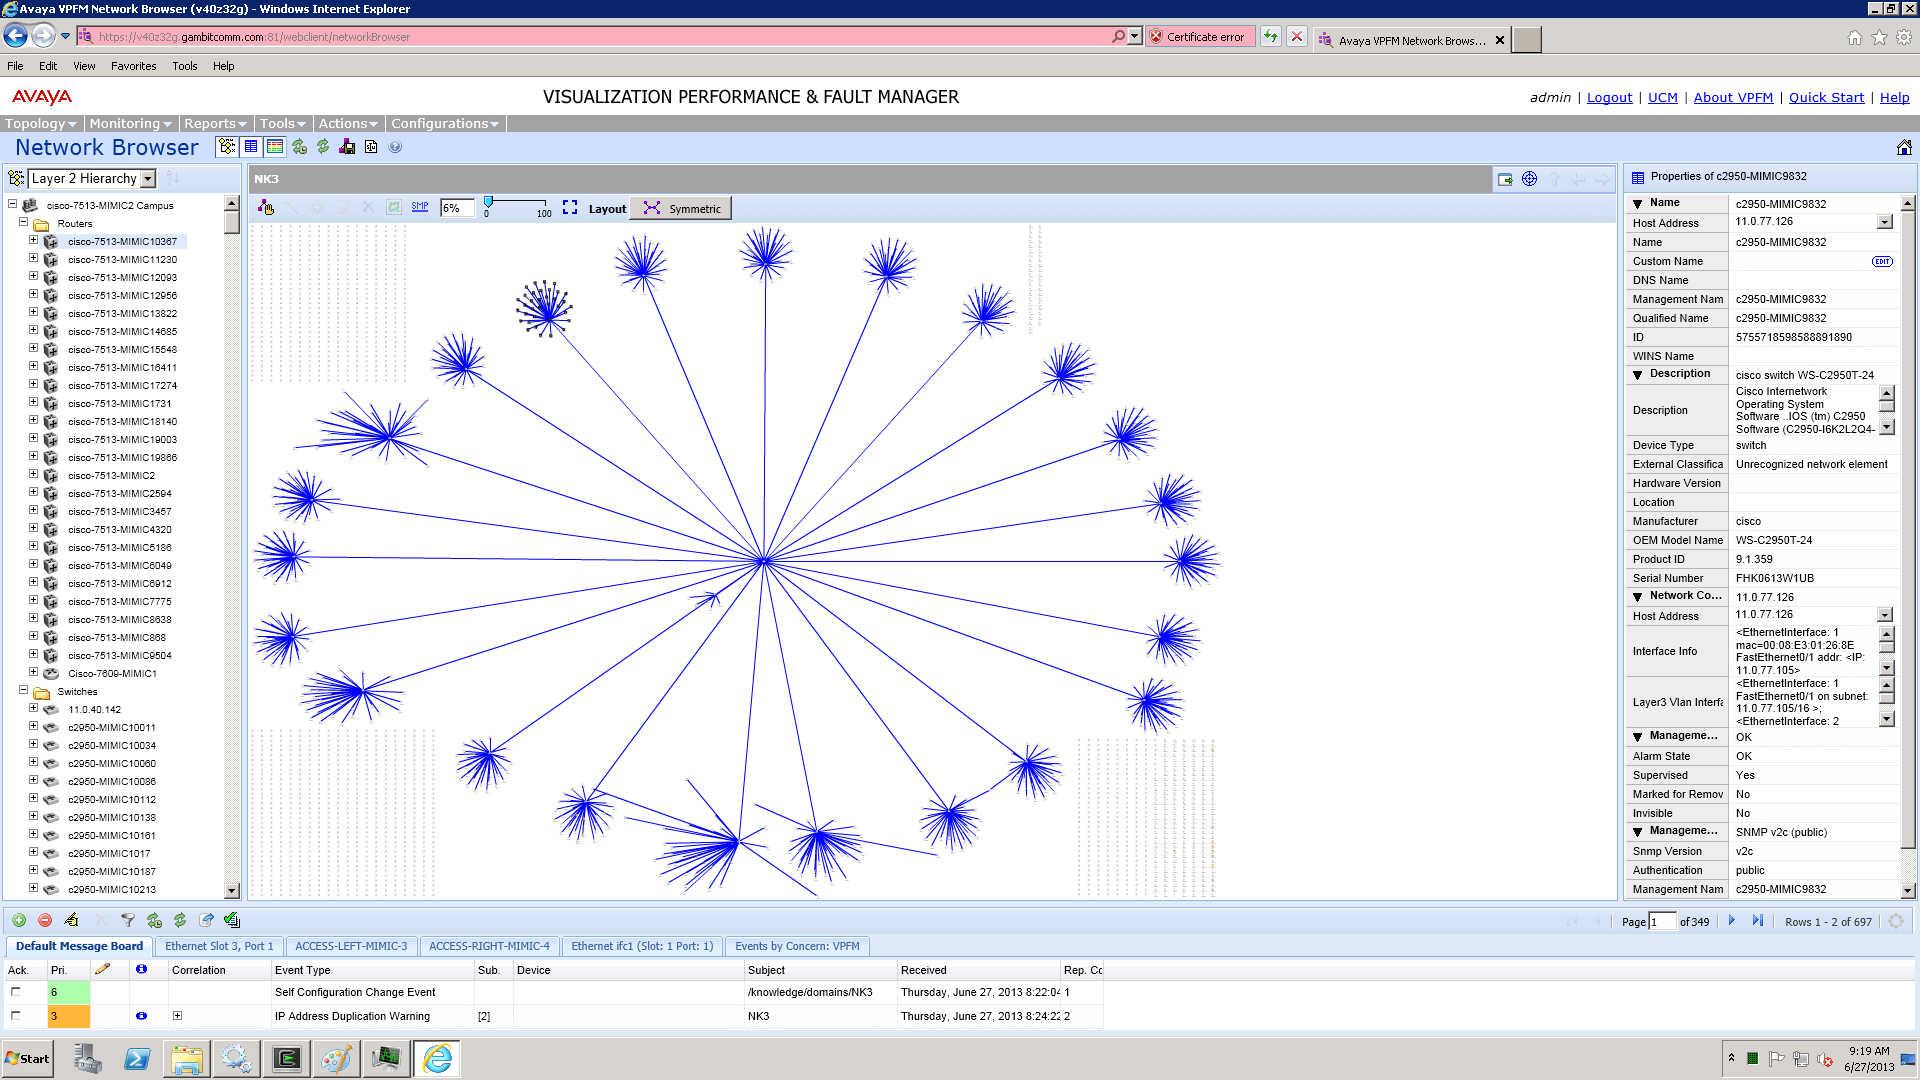1920x1080 pixels.
Task: Switch to Ethernet Slot 3, Port 1 tab
Action: click(x=219, y=946)
